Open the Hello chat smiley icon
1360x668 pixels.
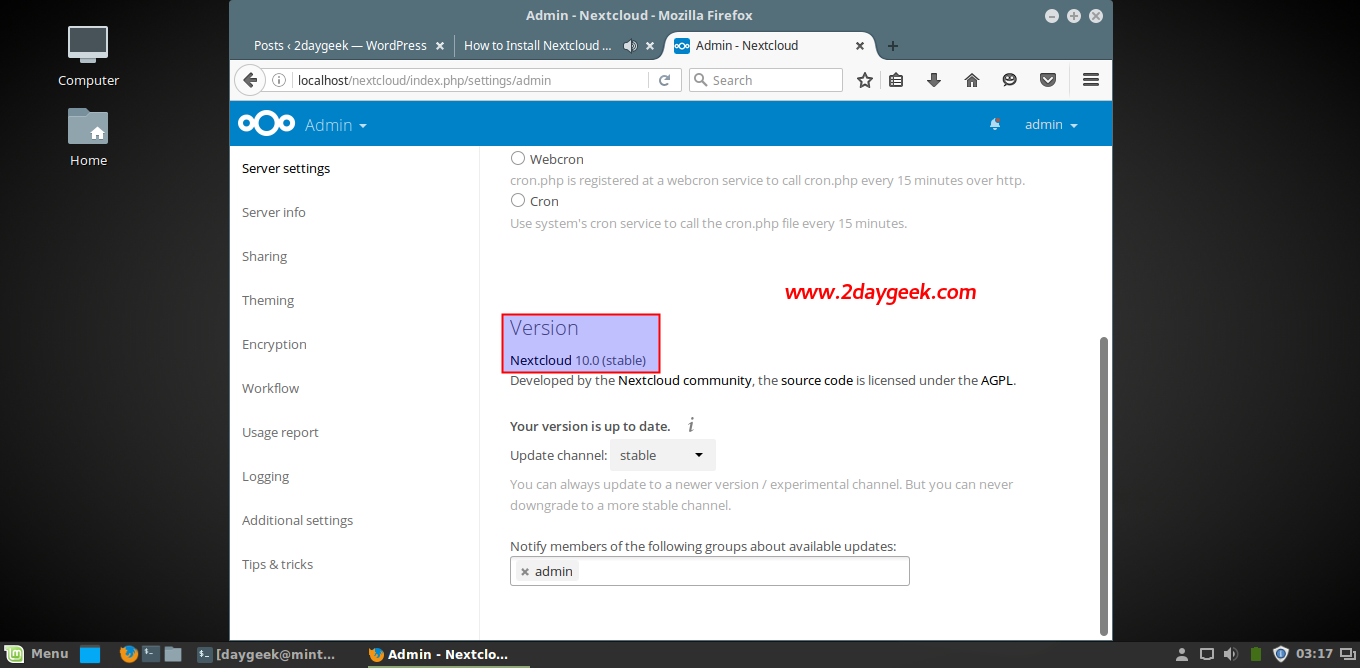(x=1010, y=80)
